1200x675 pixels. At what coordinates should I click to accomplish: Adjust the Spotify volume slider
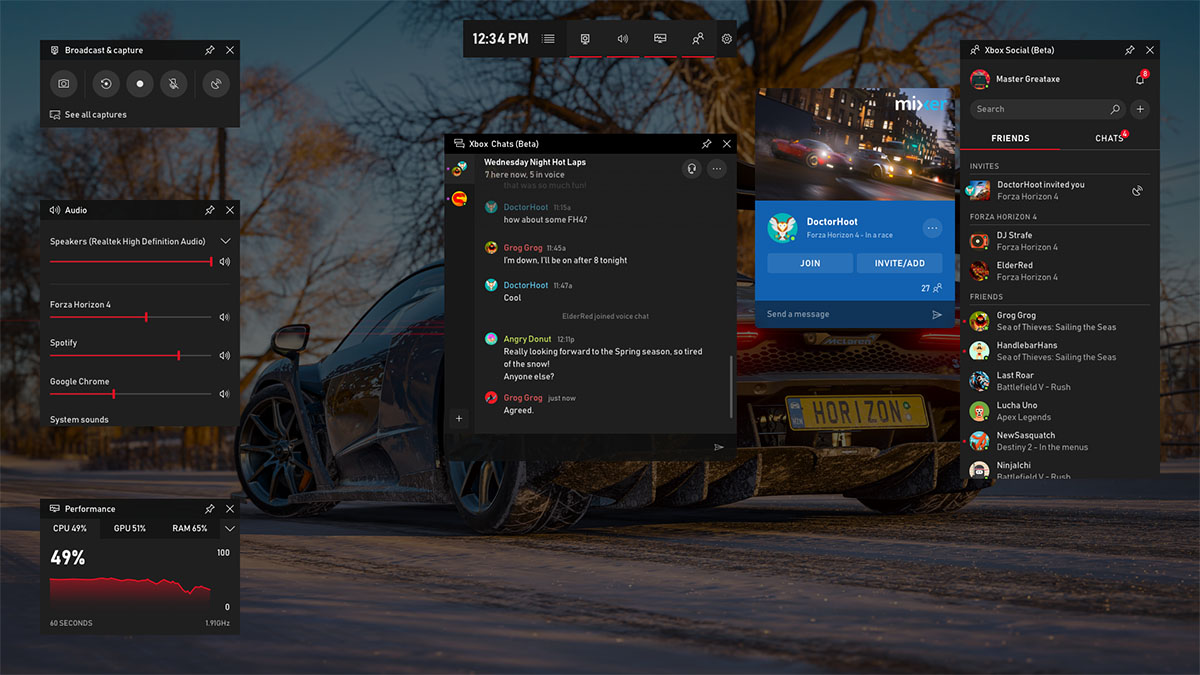coord(131,355)
